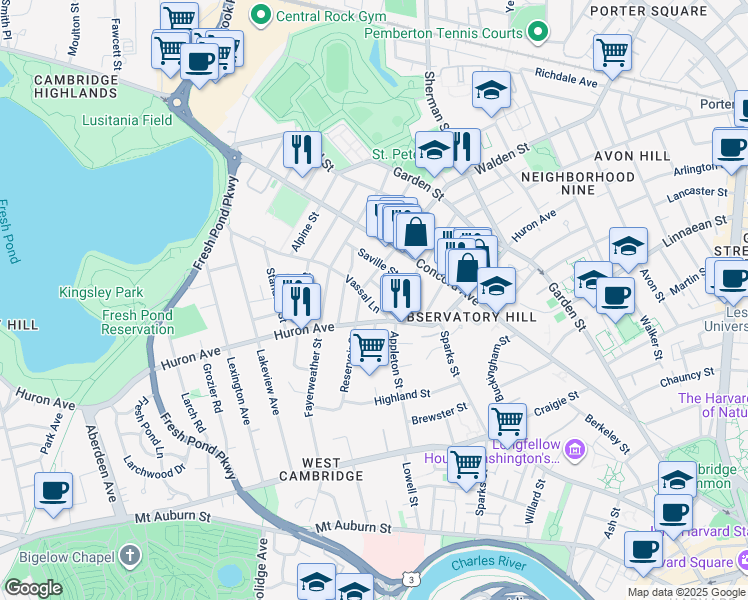Click the AVON HILL label

[632, 156]
